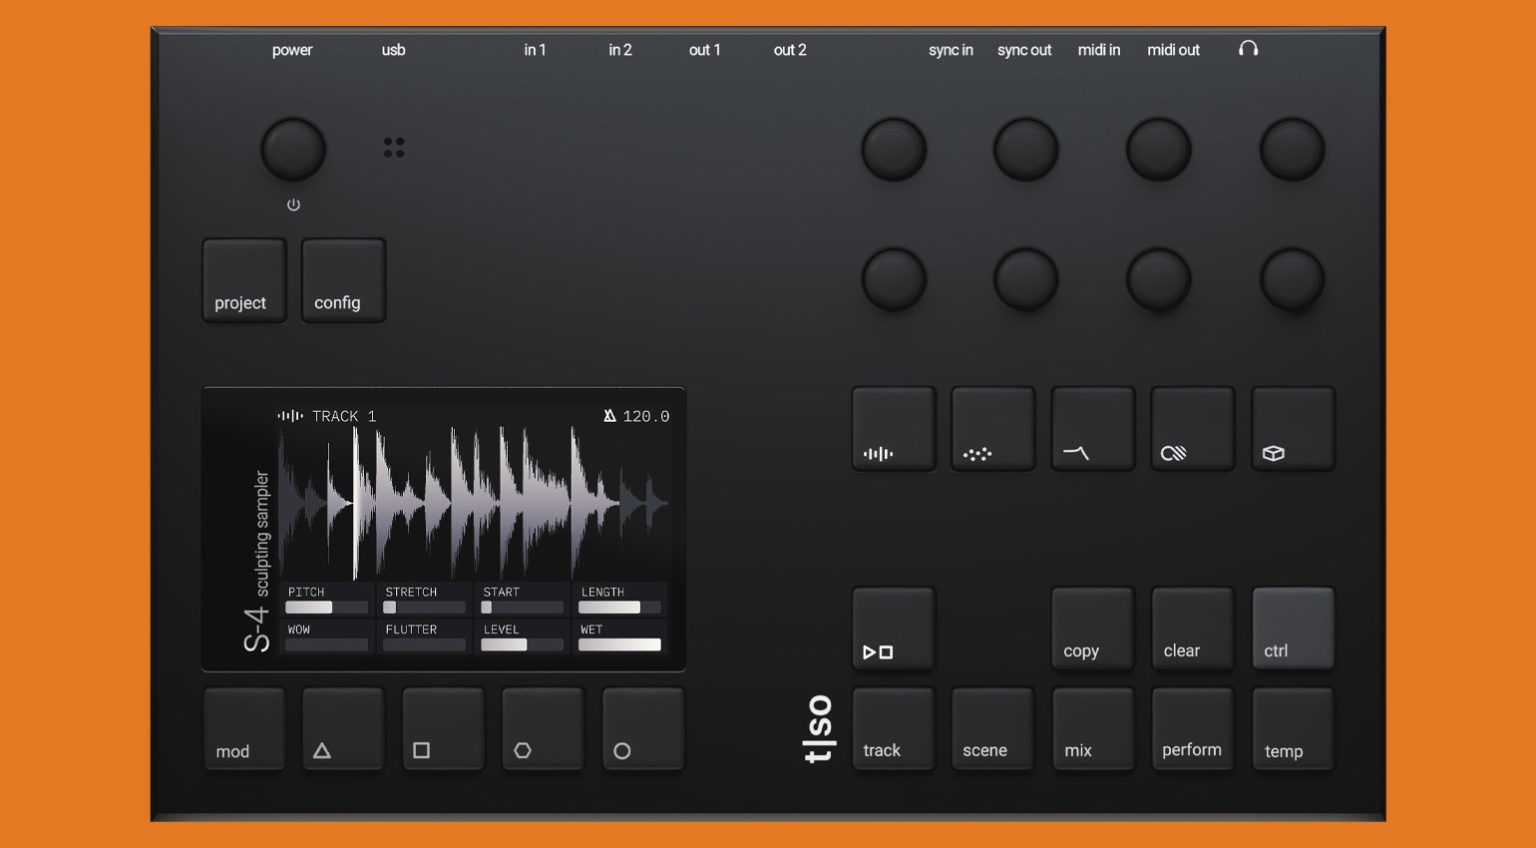This screenshot has width=1536, height=848.
Task: Switch to the track page
Action: point(893,728)
